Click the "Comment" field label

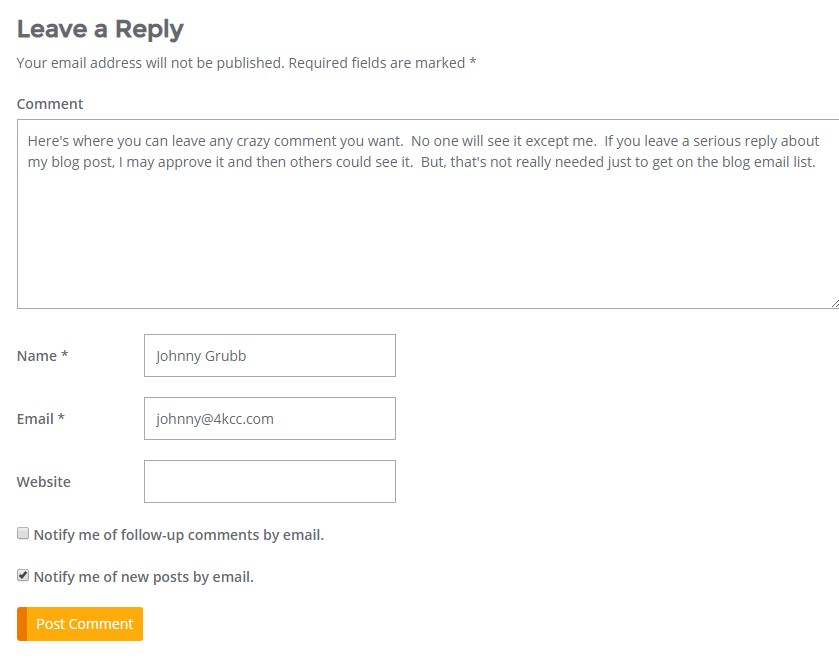point(50,104)
